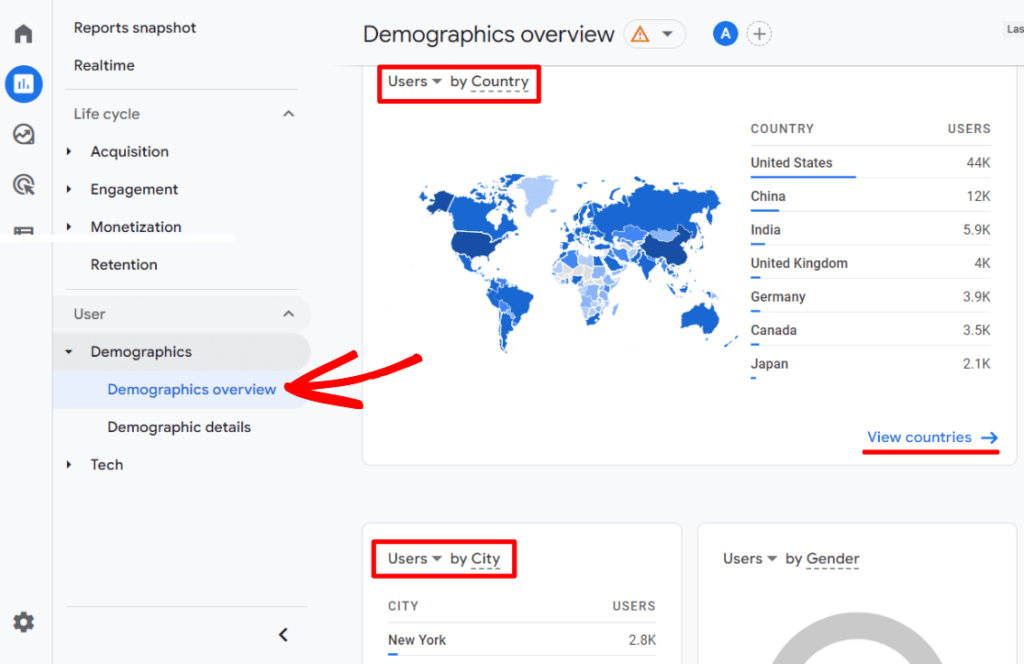The image size is (1024, 664).
Task: Collapse the User section chevron
Action: tap(289, 313)
